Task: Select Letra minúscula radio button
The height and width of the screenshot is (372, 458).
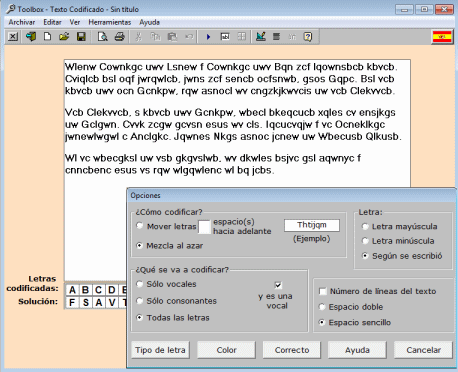Action: [x=365, y=241]
